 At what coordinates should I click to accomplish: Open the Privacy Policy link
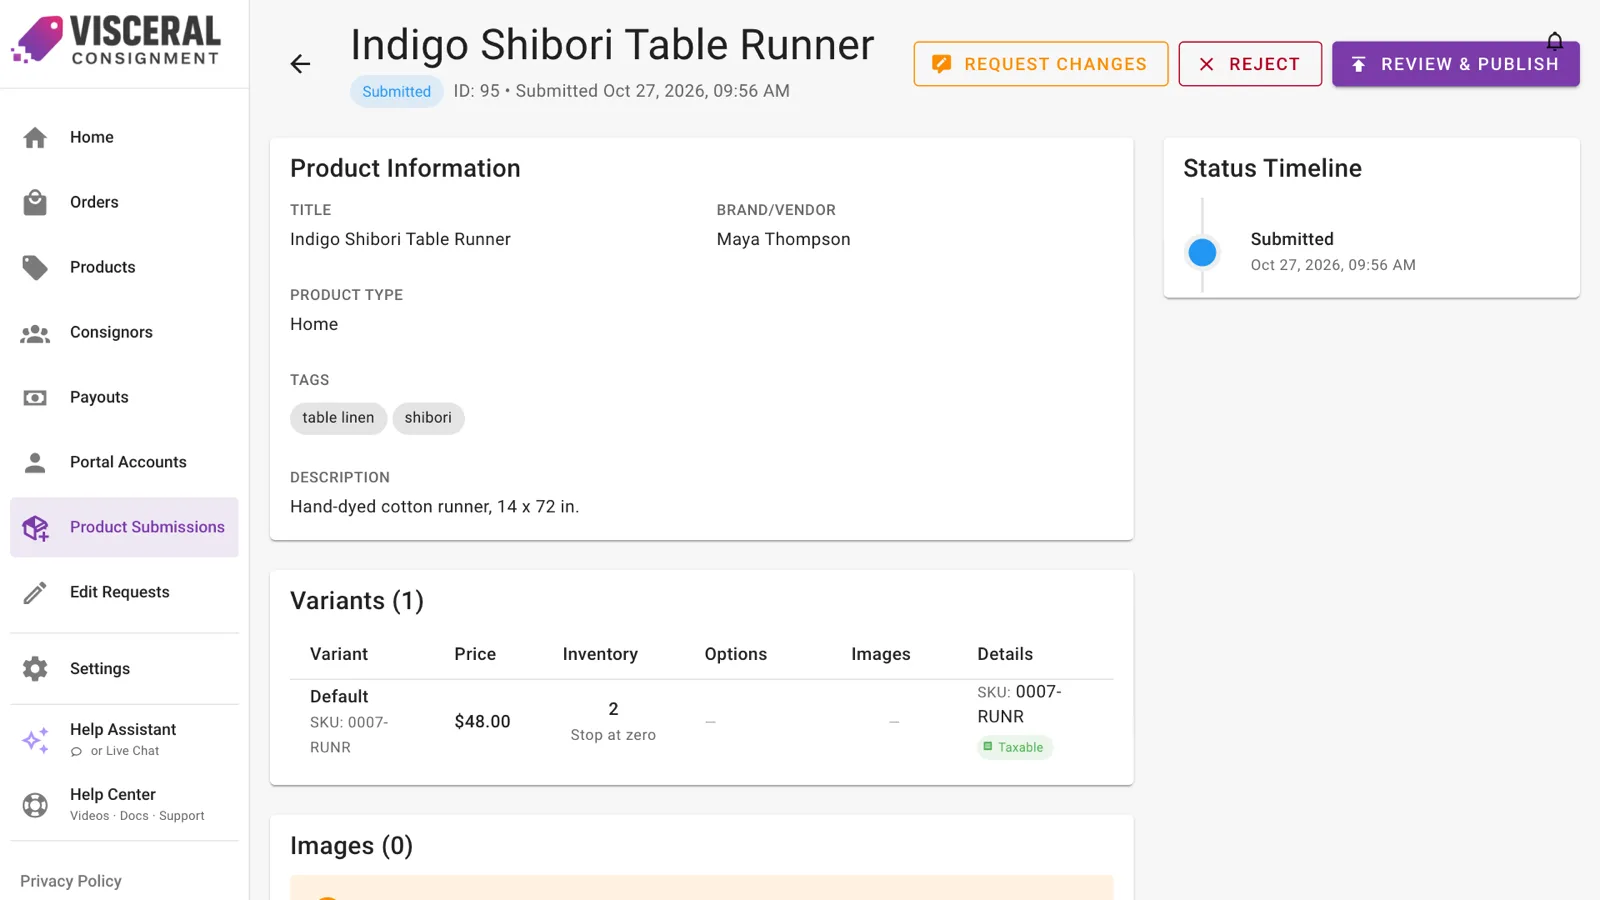(71, 881)
